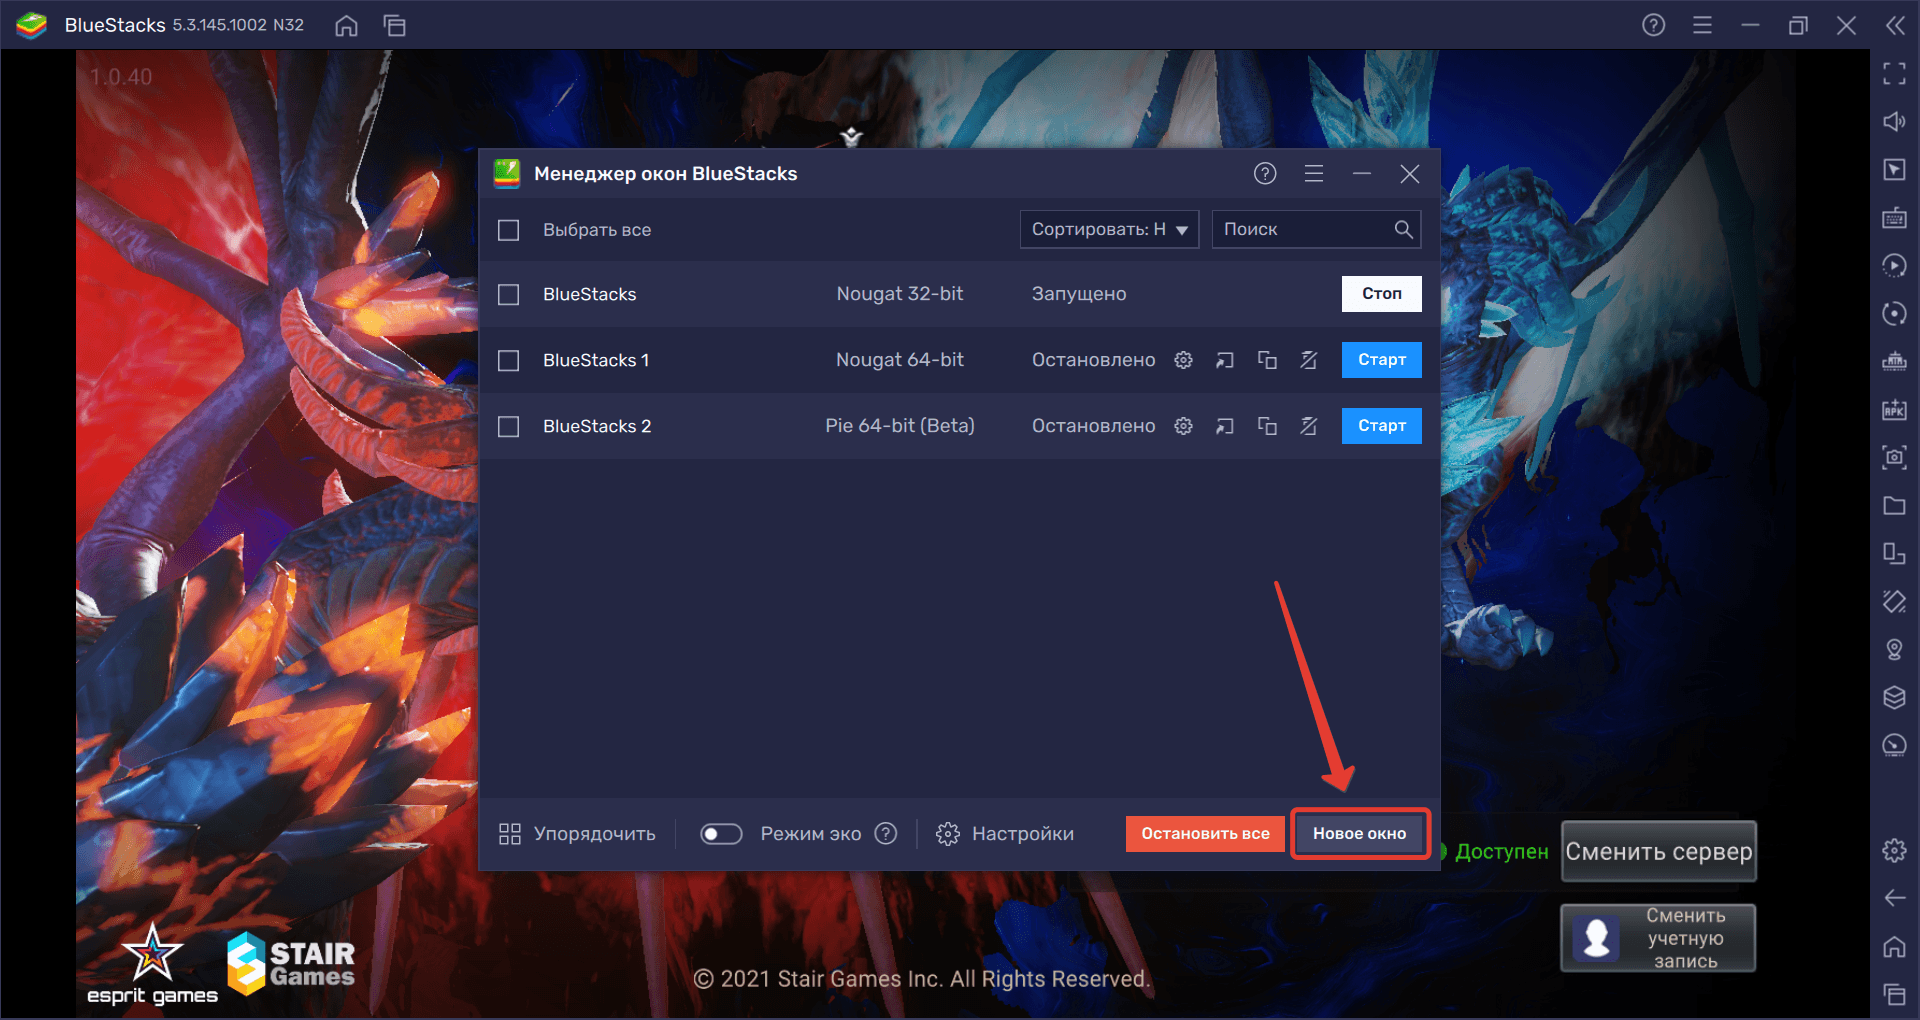The width and height of the screenshot is (1920, 1020).
Task: Check the BlueStacks 2 row checkbox
Action: point(509,426)
